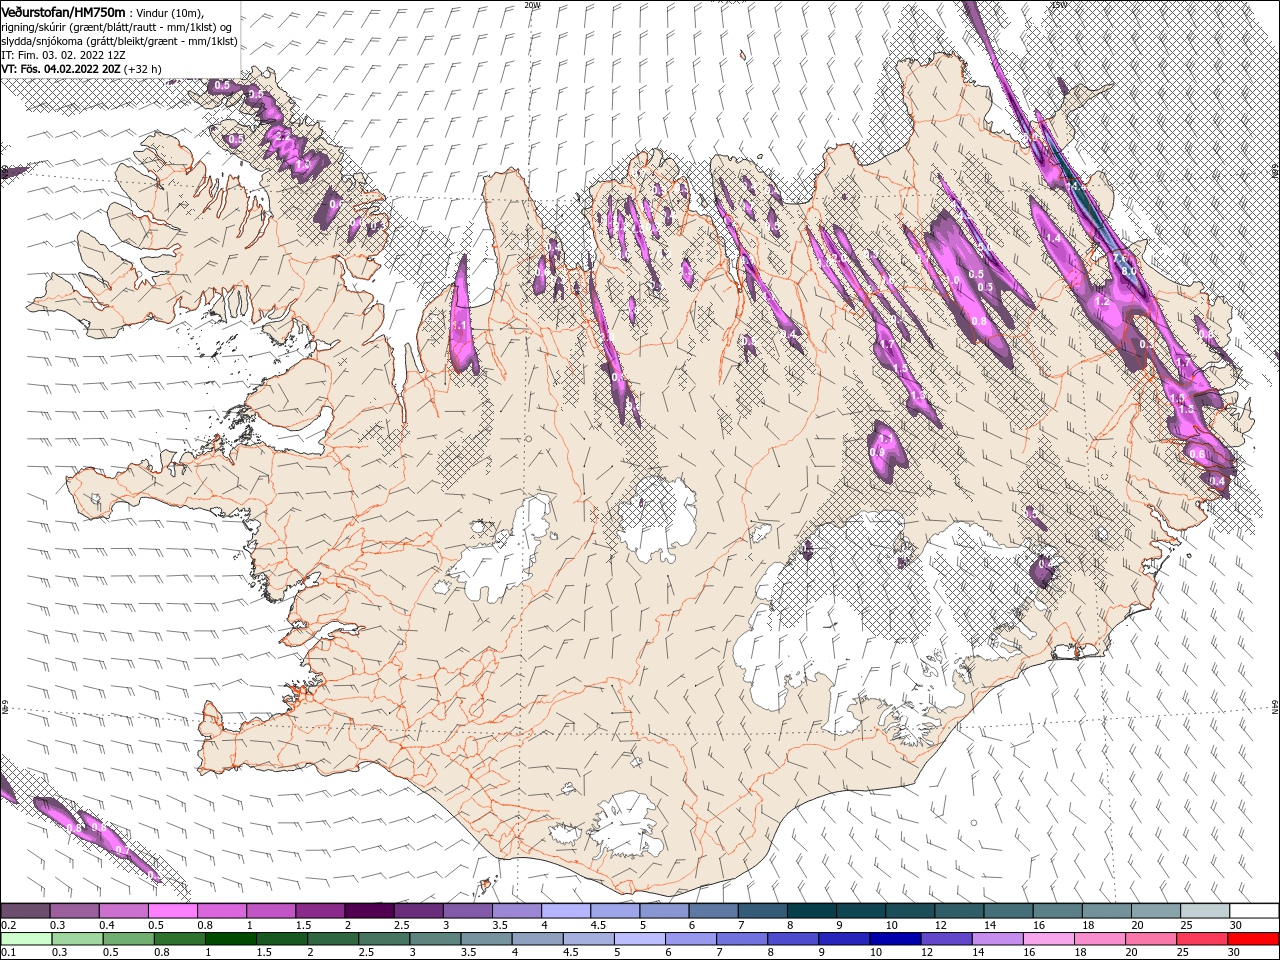Pick the upper scale swatch between 2 and 2.5
The image size is (1280, 960).
pos(369,911)
